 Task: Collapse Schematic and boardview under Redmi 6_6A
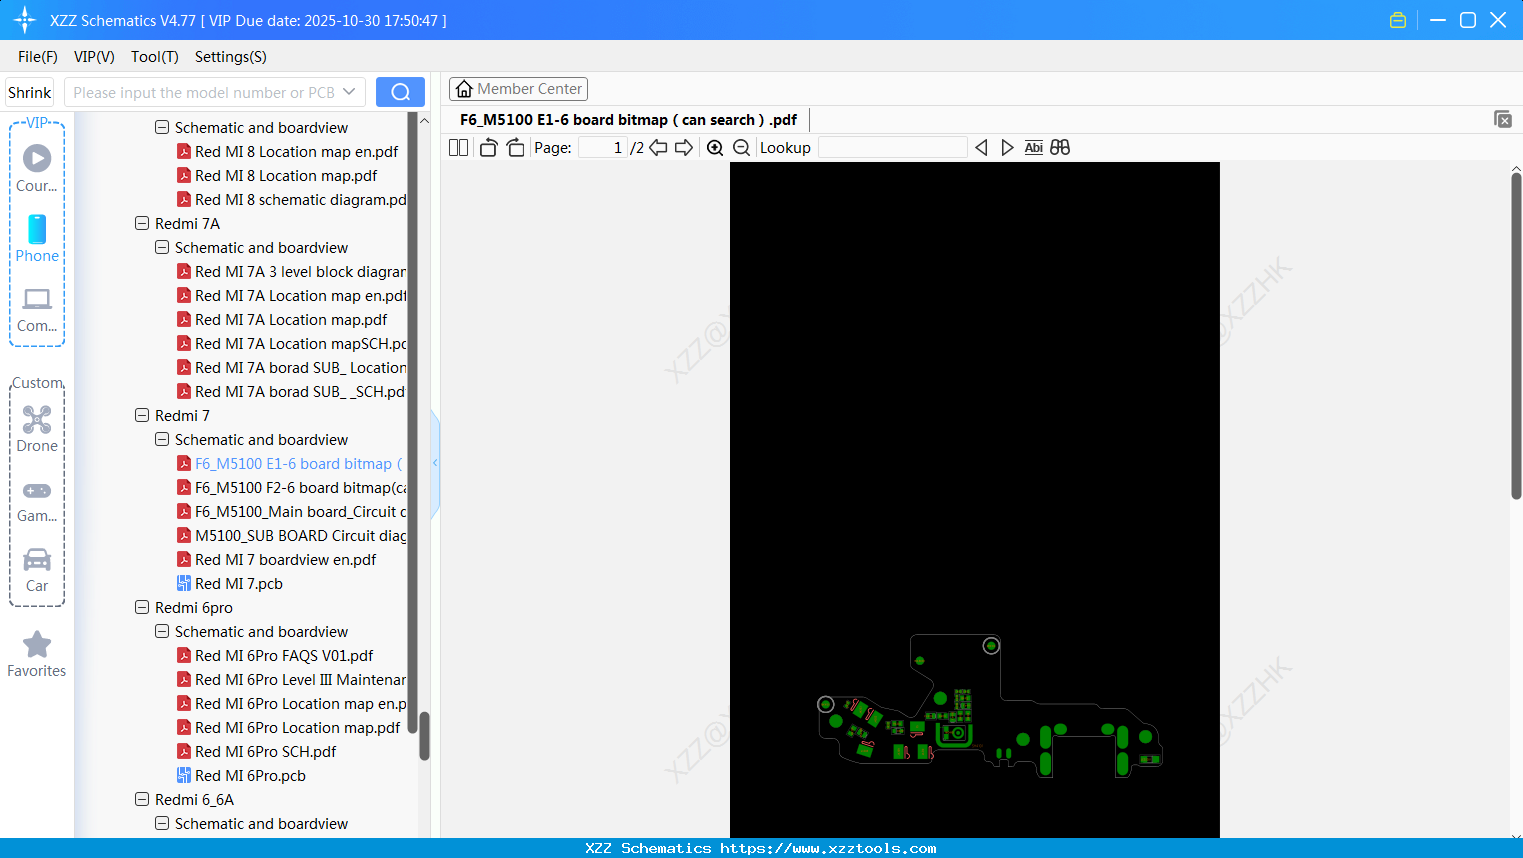[x=162, y=823]
